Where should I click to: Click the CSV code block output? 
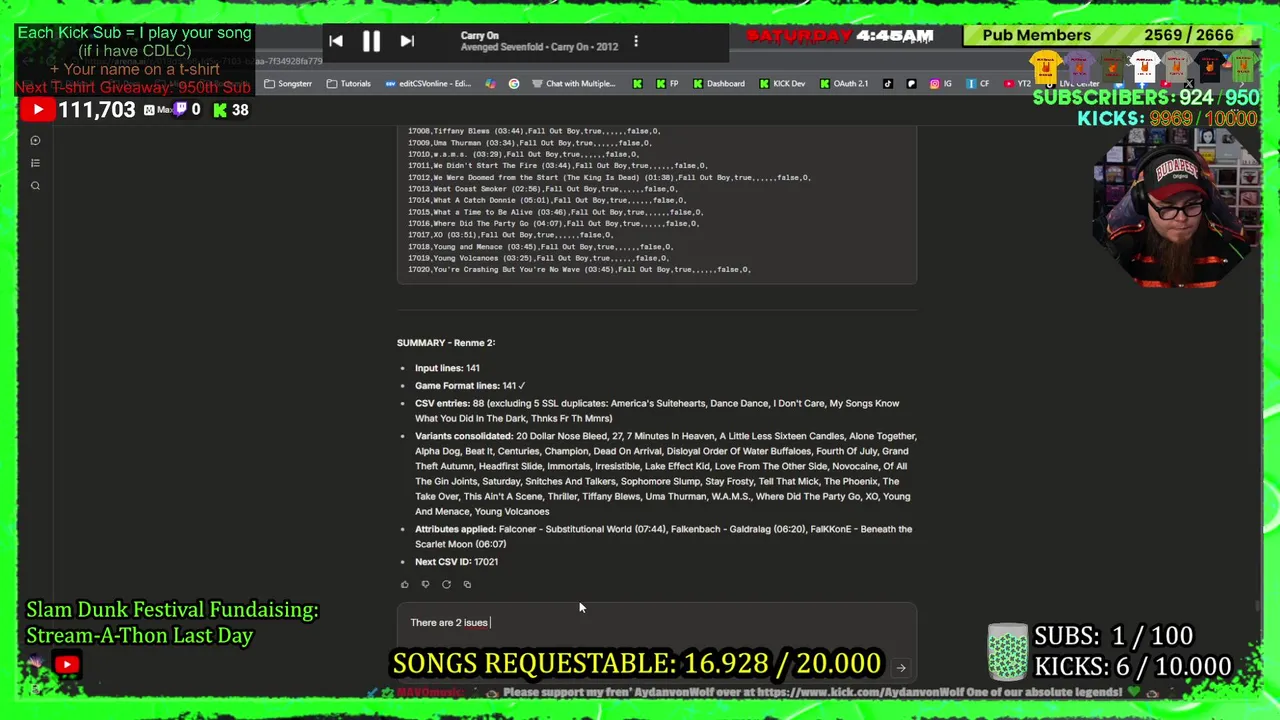656,204
